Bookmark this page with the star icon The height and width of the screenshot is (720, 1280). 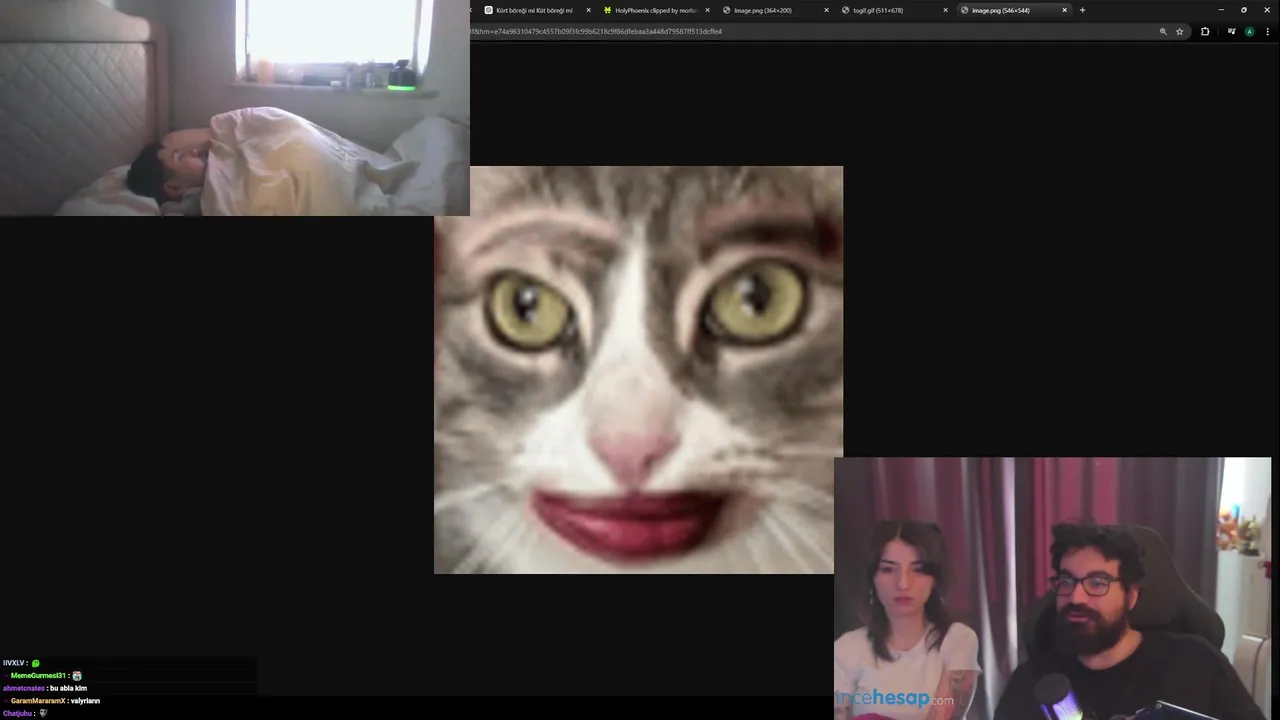pyautogui.click(x=1180, y=31)
